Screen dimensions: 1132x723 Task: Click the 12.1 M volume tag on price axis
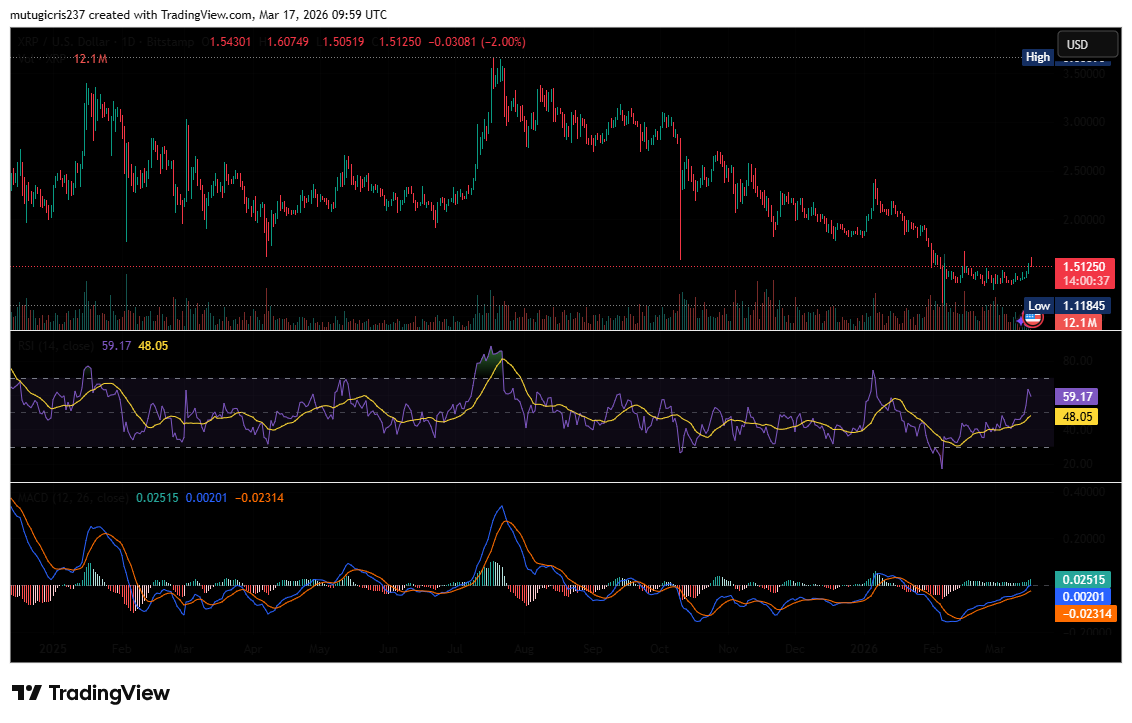[1079, 322]
